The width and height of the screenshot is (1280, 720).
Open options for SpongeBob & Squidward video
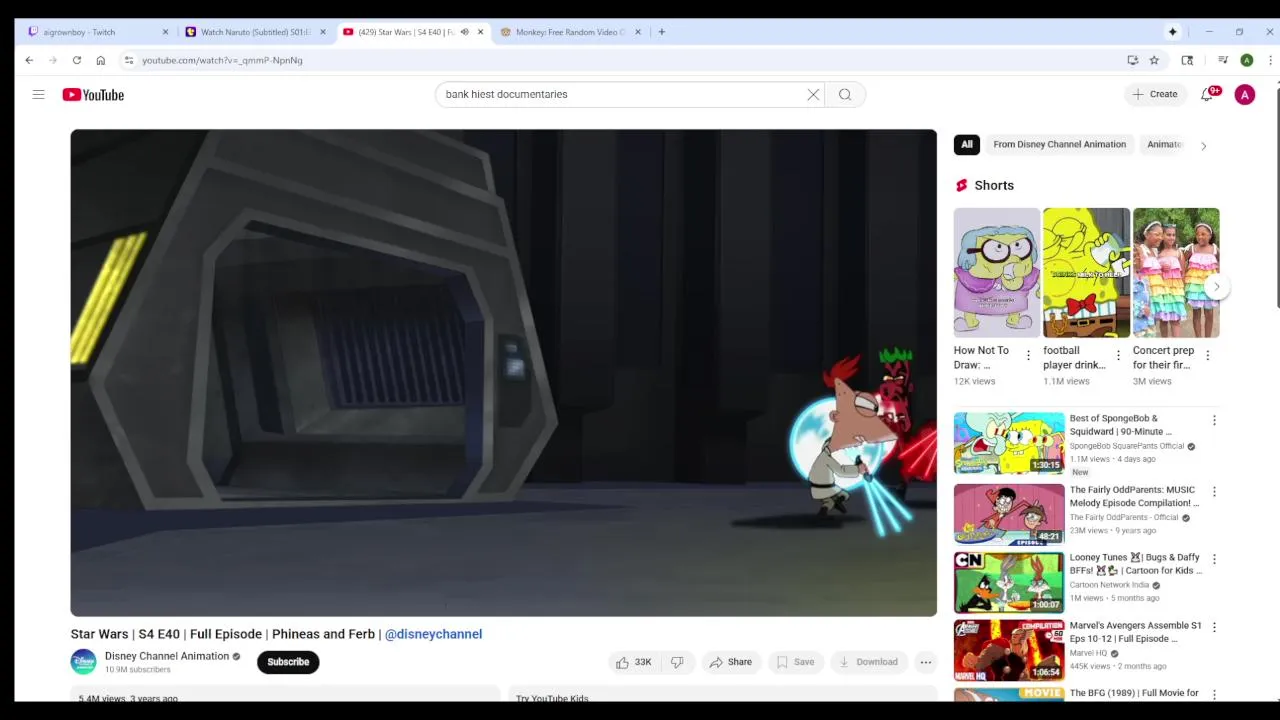[1214, 421]
